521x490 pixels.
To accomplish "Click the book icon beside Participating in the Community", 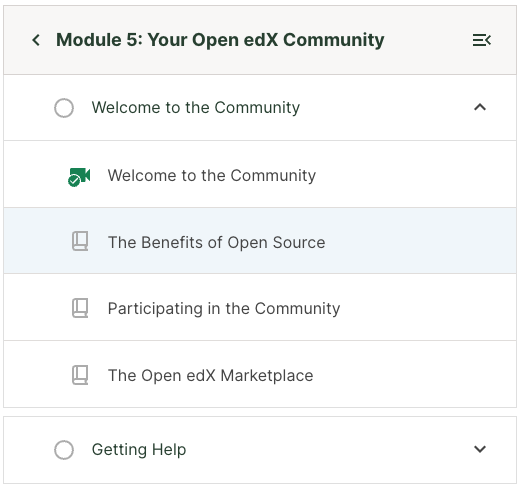I will click(80, 308).
